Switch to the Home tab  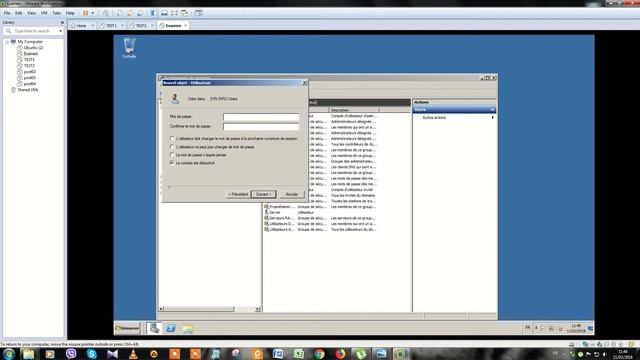point(81,26)
